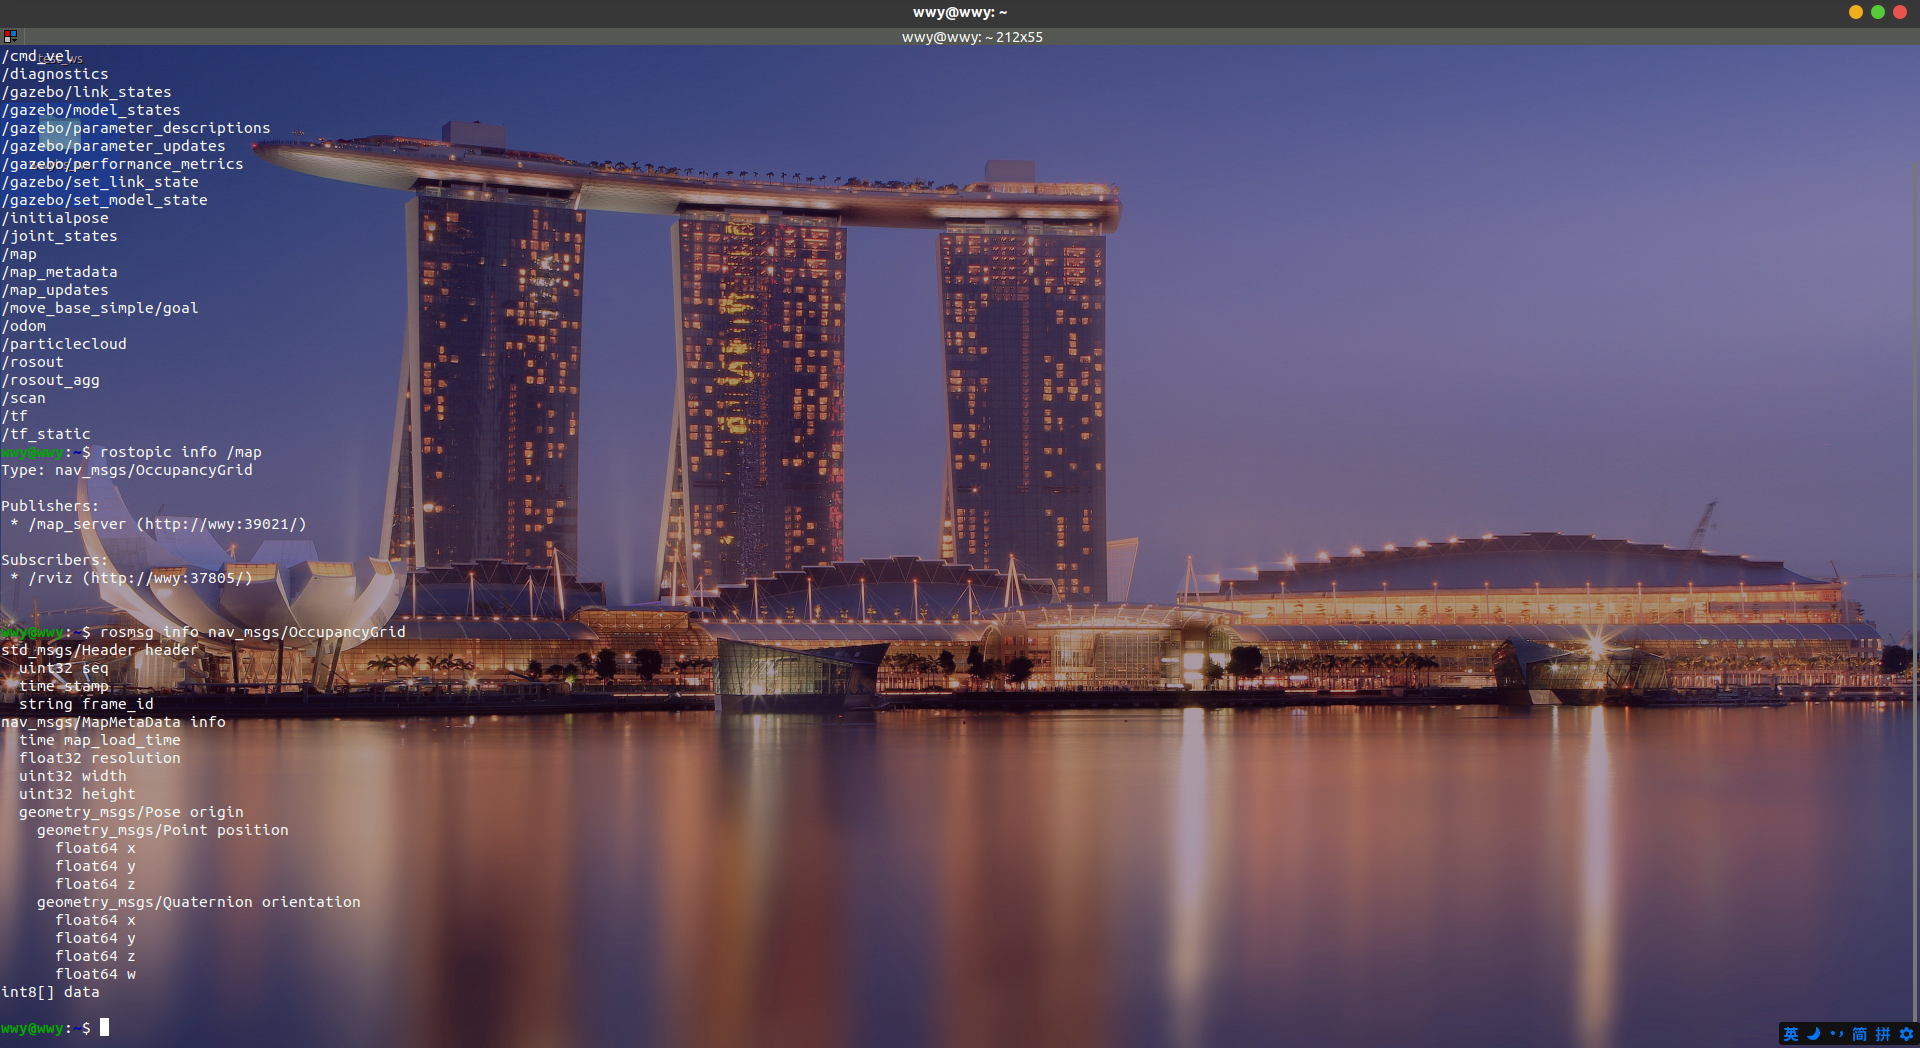
Task: Click the 'float64 w' field line
Action: coord(95,974)
